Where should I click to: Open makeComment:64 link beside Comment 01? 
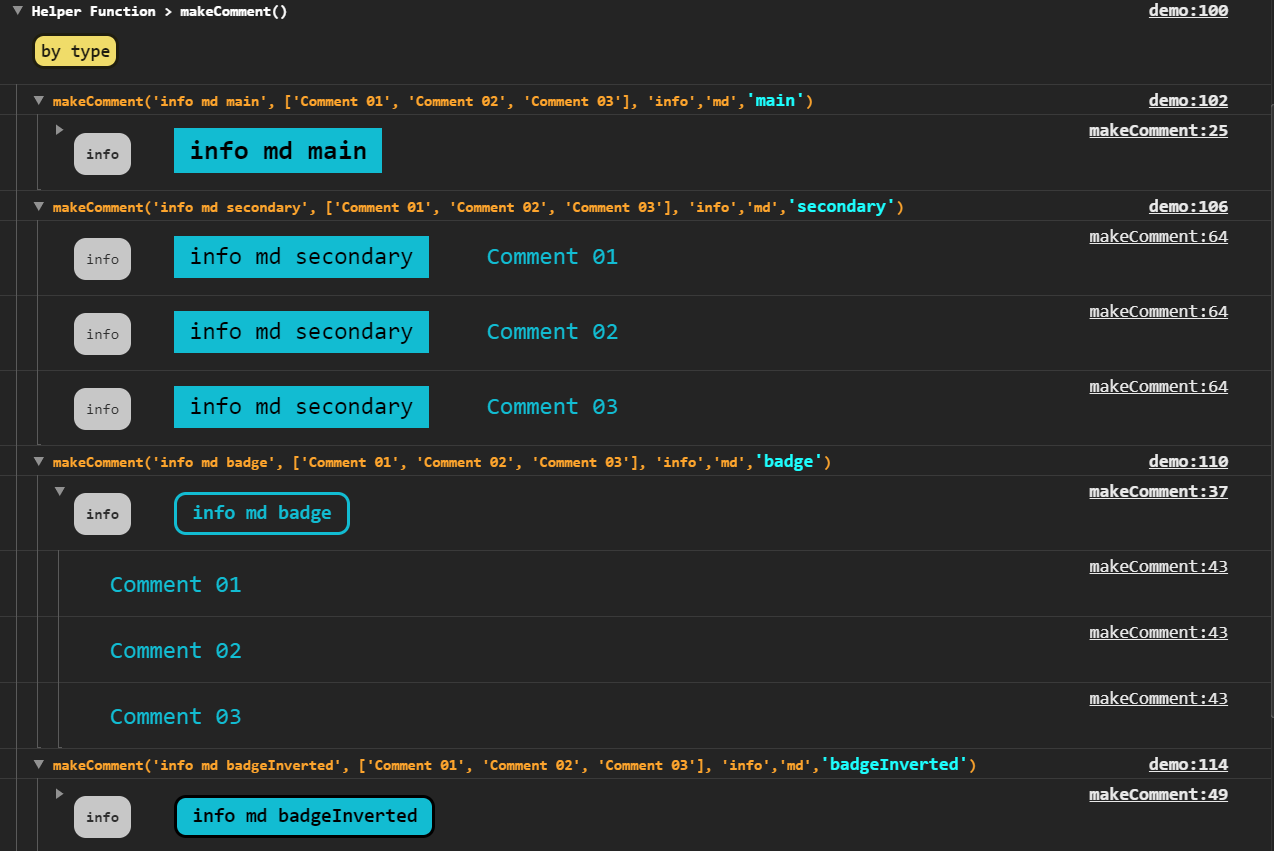click(1158, 236)
